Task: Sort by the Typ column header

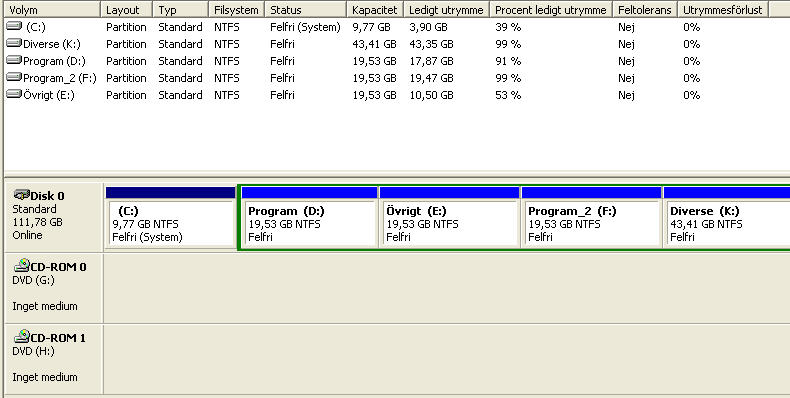Action: pyautogui.click(x=180, y=10)
